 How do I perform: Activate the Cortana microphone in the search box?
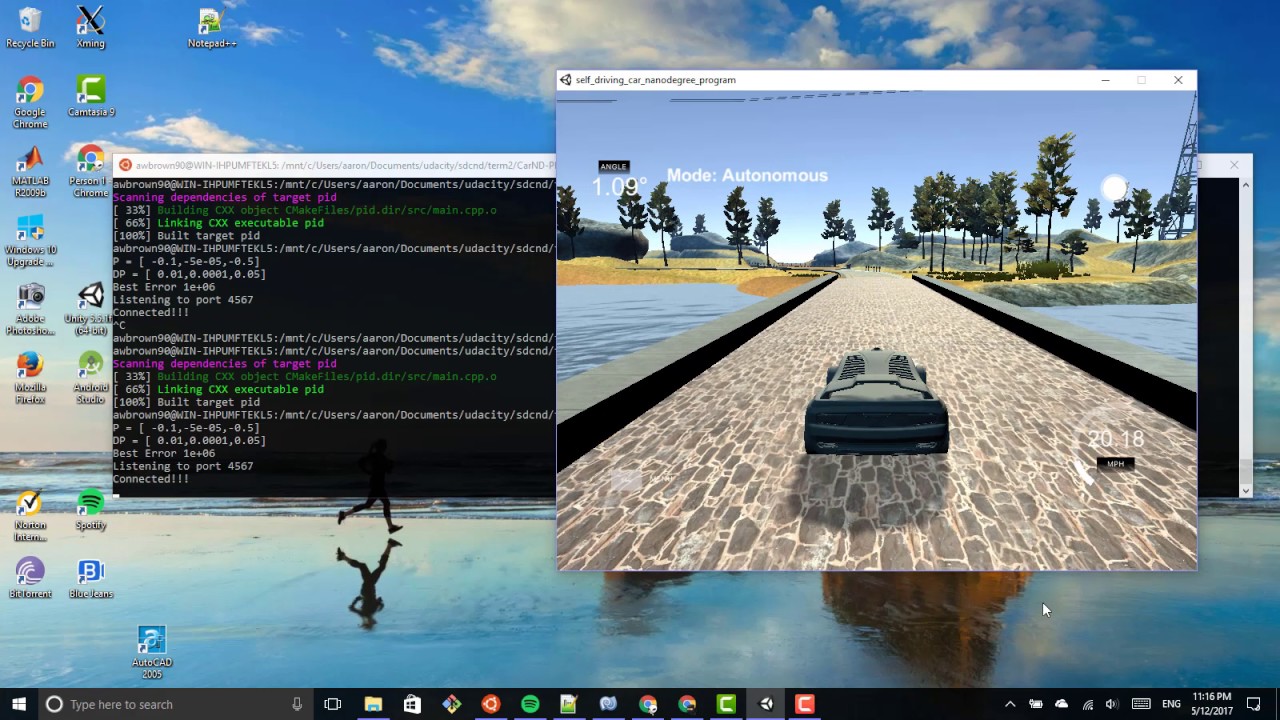click(297, 704)
